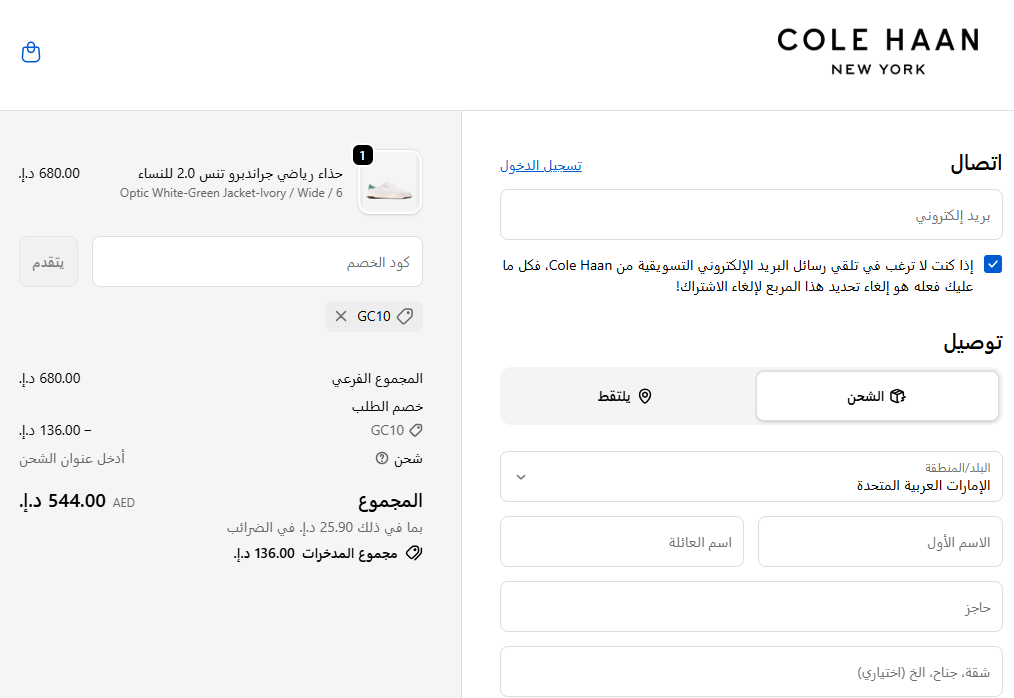1014x698 pixels.
Task: Click the shipping help question mark icon
Action: (382, 458)
